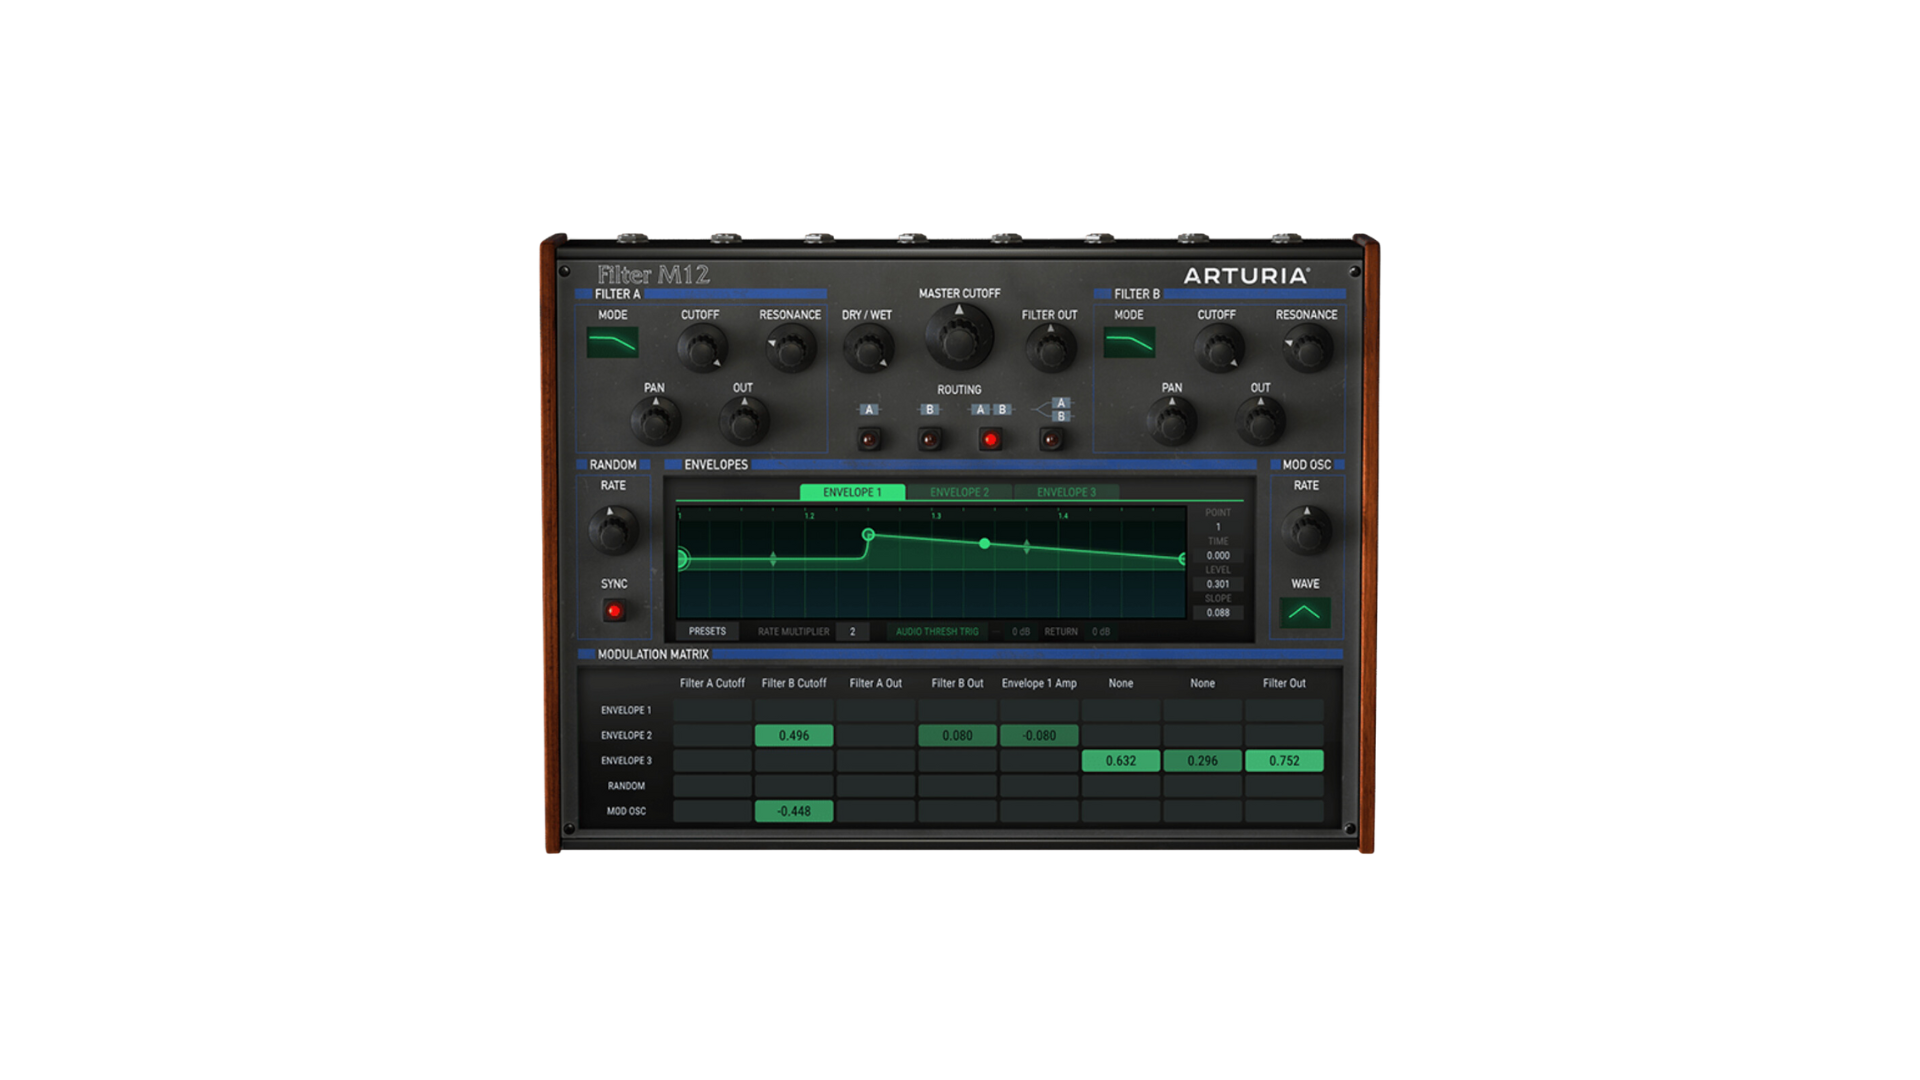Enable routing B only button
The width and height of the screenshot is (1920, 1080).
(x=930, y=439)
